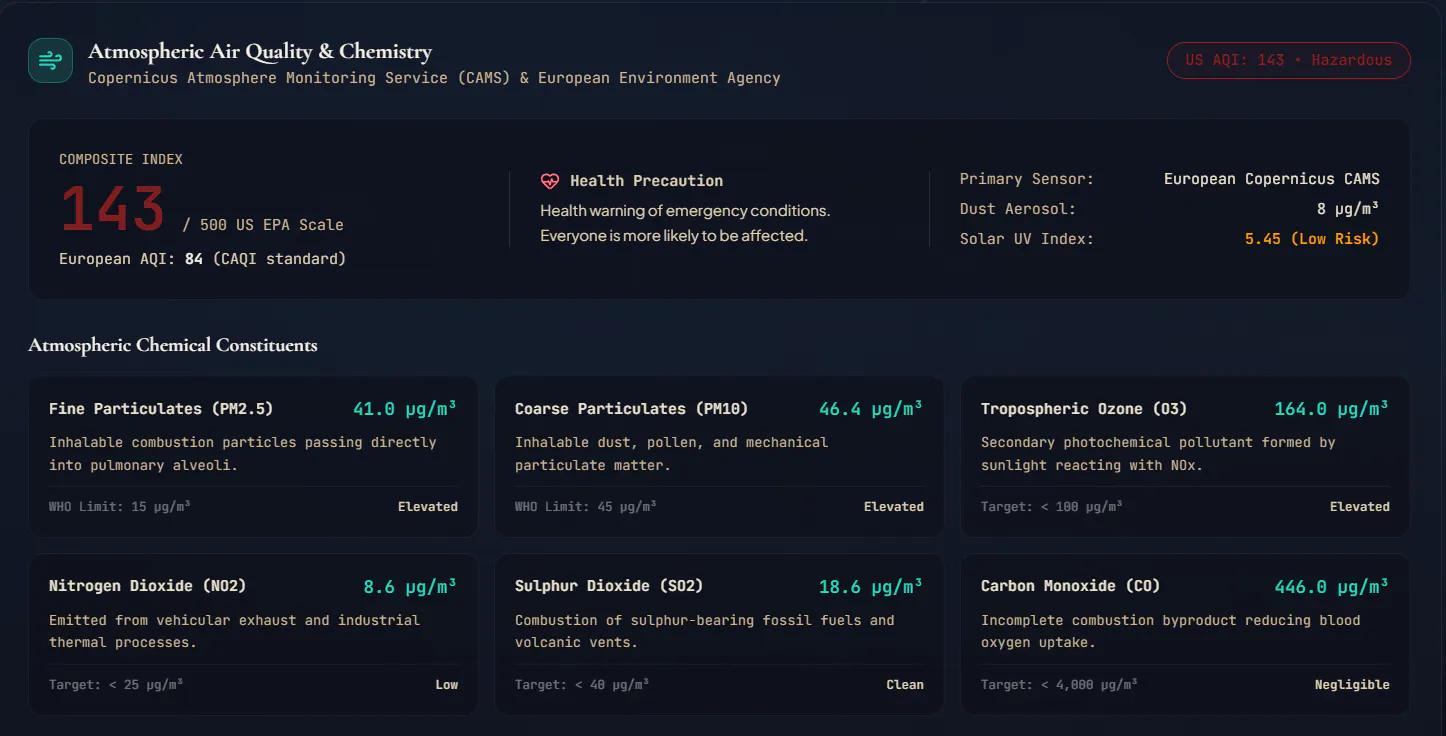Click the Solar UV Index 5.45 value
The width and height of the screenshot is (1446, 736).
1312,239
